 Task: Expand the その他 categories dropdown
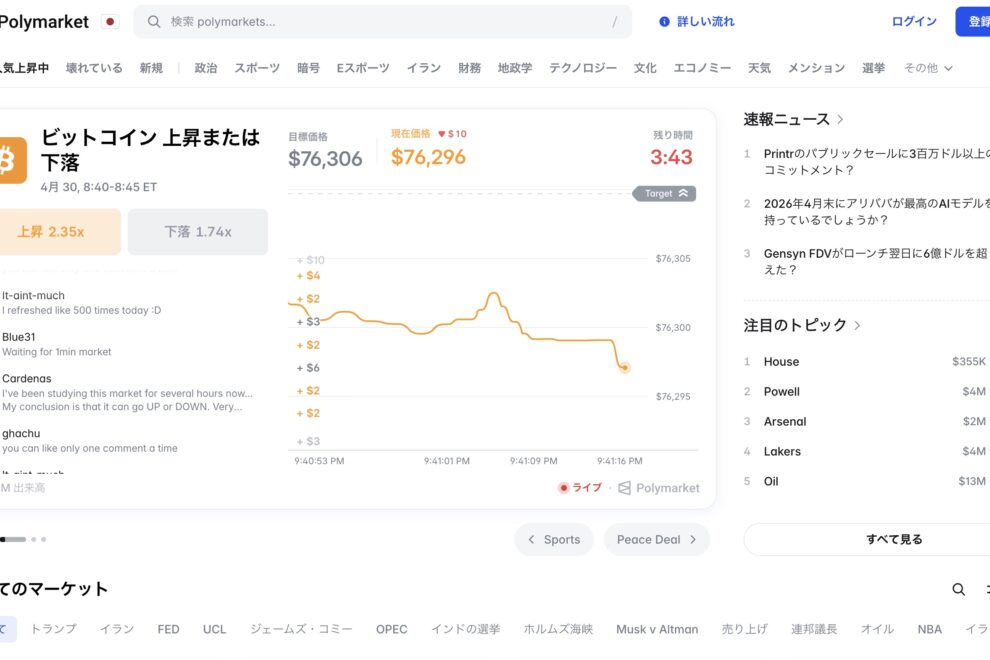tap(927, 67)
